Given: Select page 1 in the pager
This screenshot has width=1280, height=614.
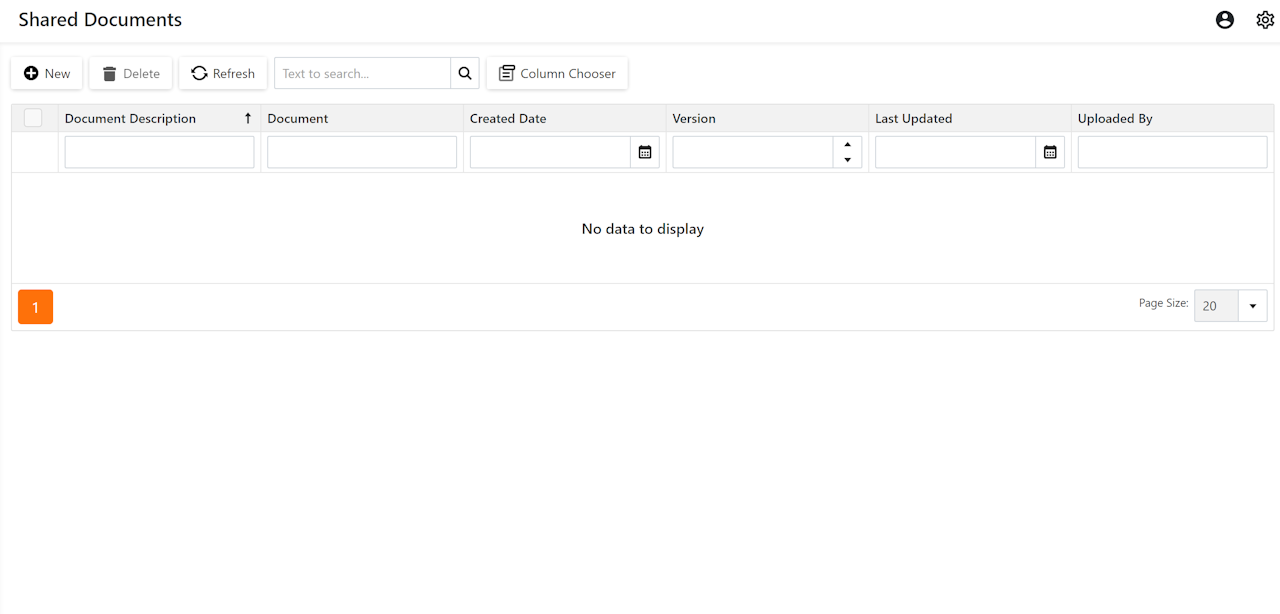Looking at the screenshot, I should (x=35, y=307).
